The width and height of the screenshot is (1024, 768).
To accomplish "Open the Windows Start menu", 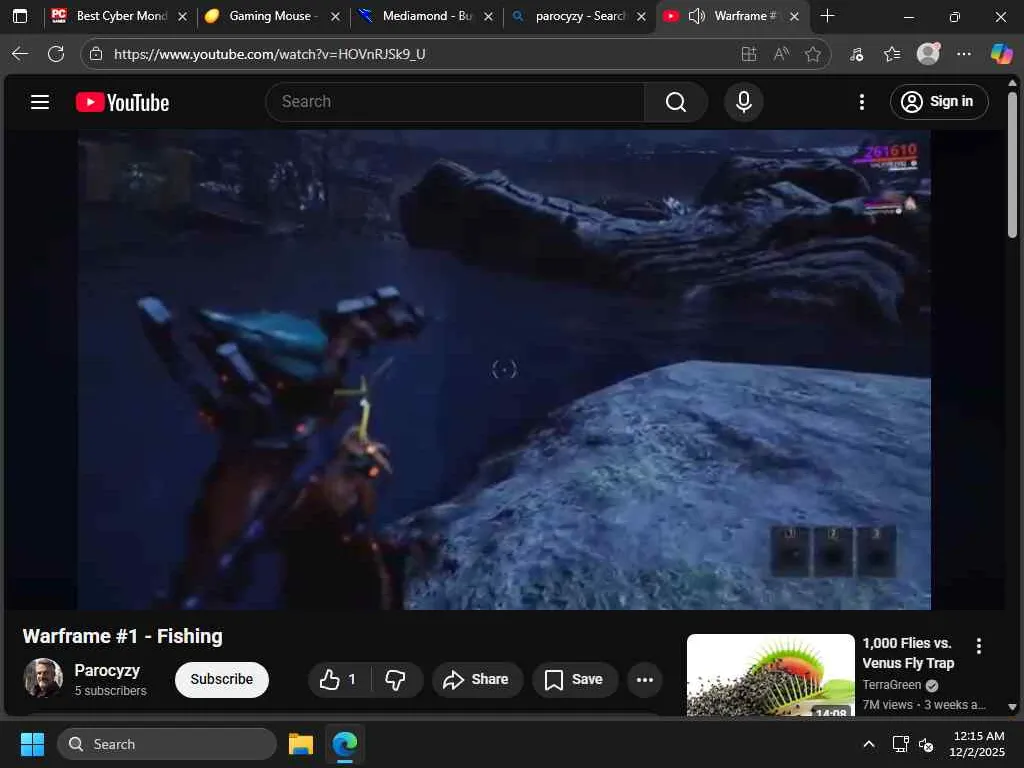I will (32, 744).
